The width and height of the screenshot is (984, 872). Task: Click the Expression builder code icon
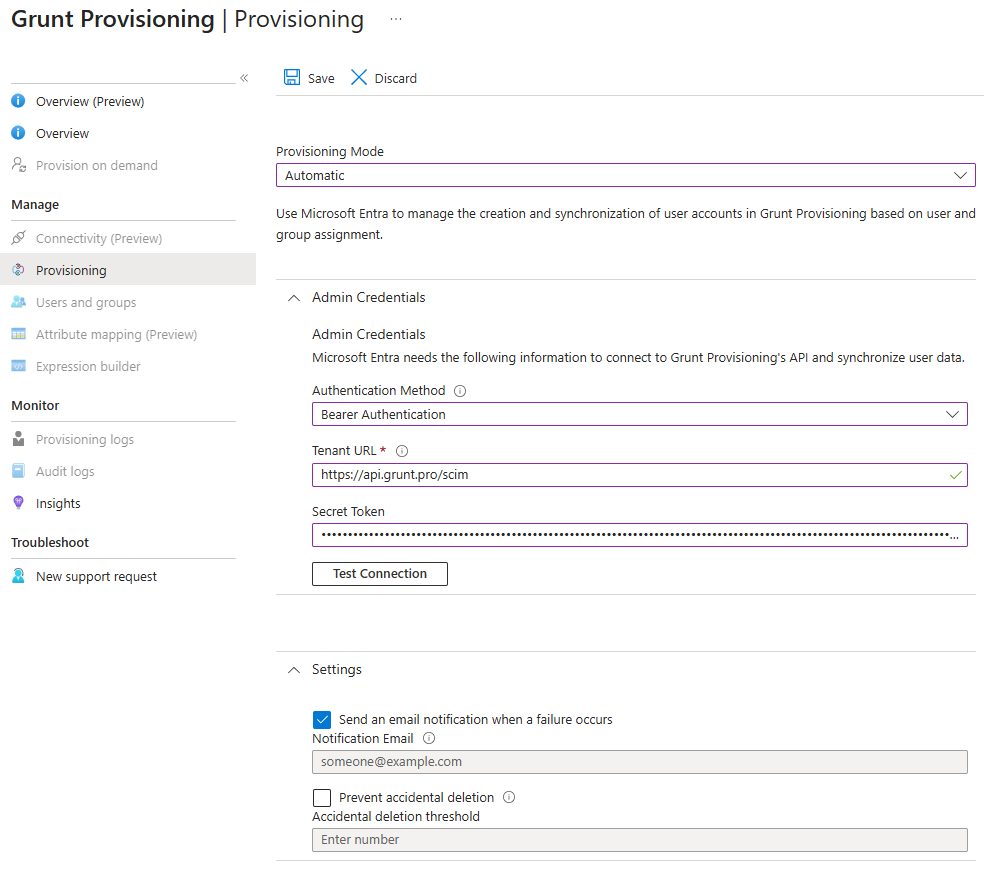(x=19, y=366)
